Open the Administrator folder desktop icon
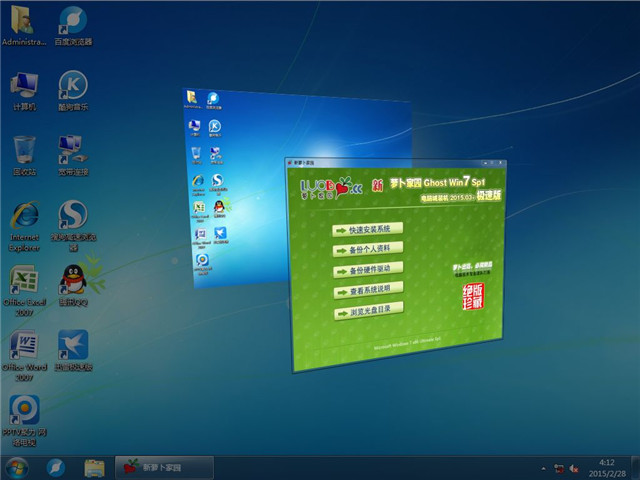This screenshot has height=480, width=640. tap(24, 25)
